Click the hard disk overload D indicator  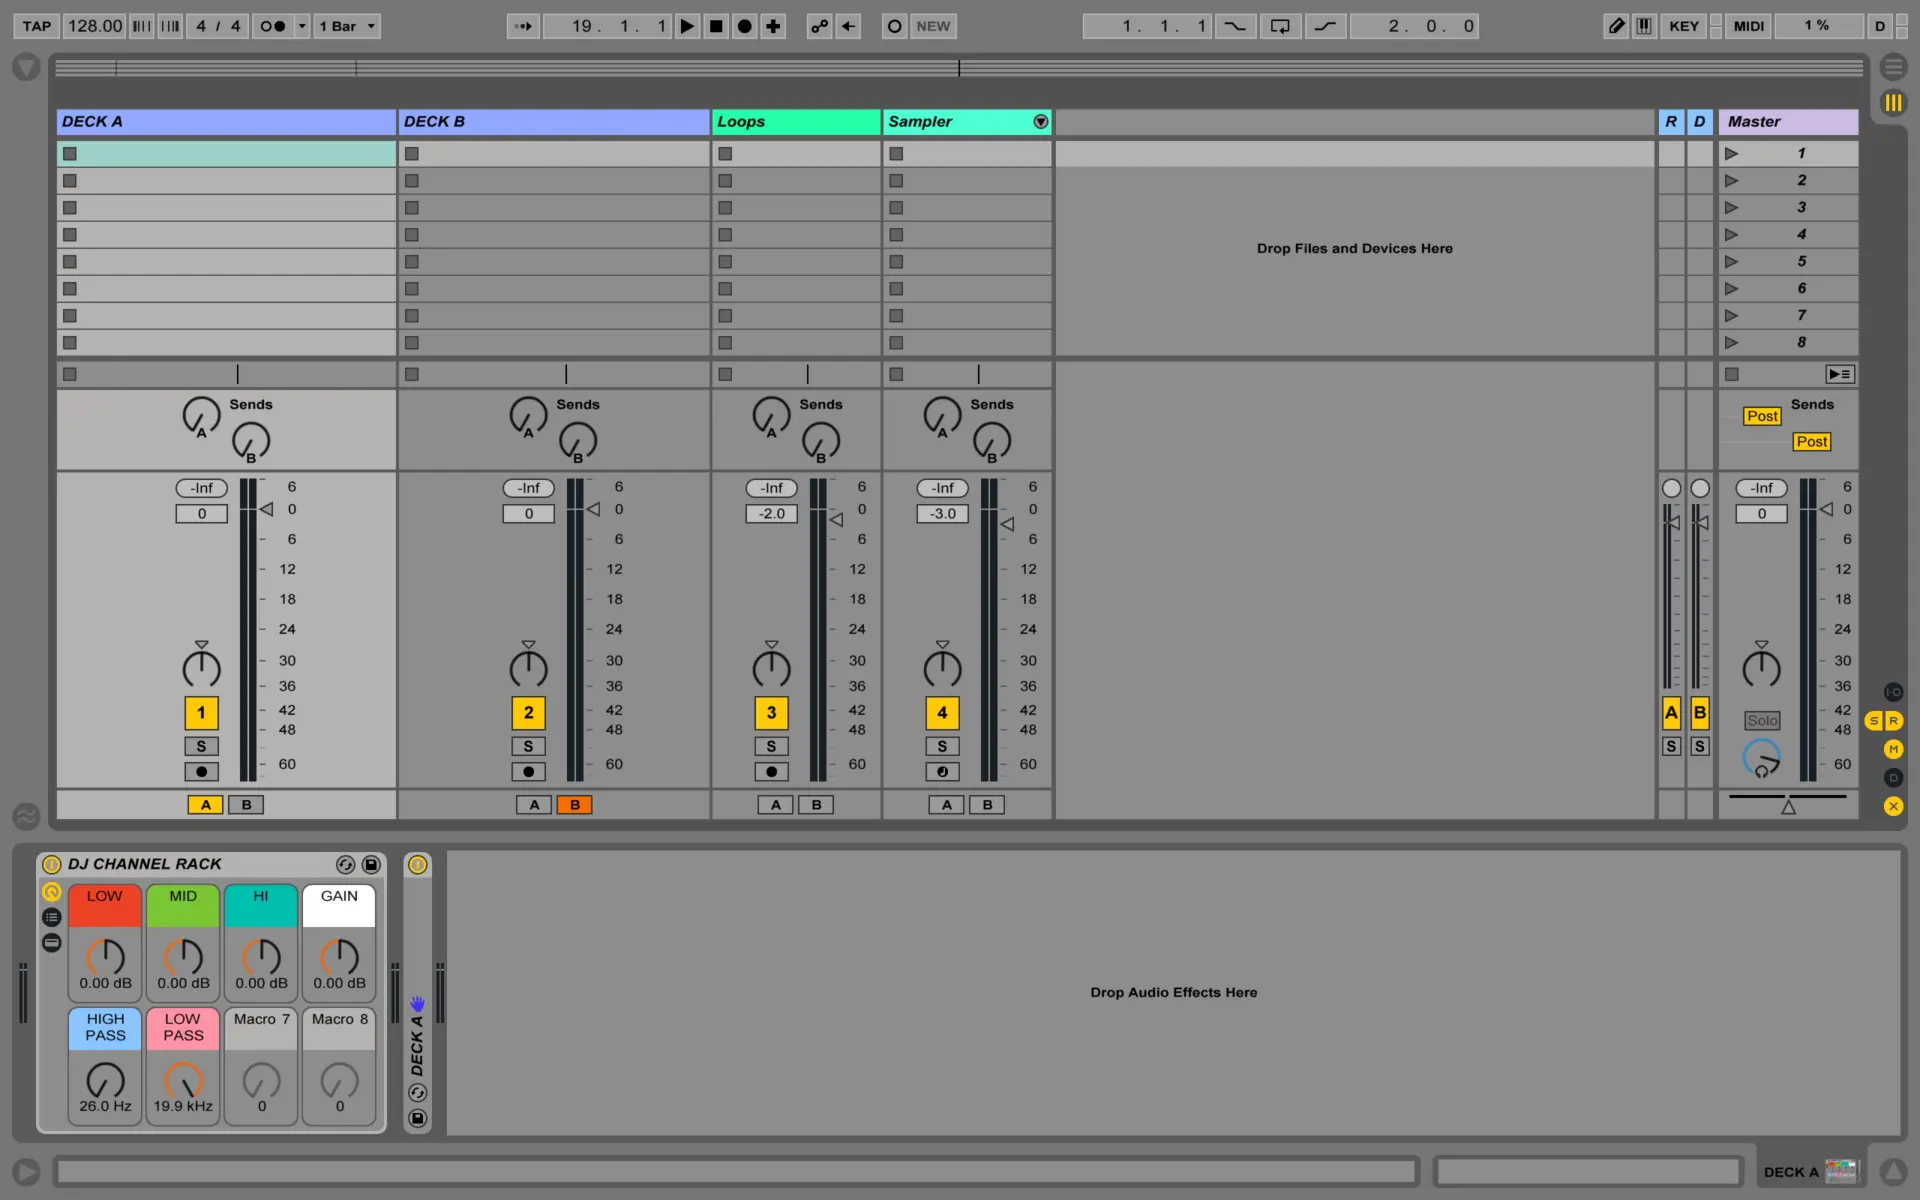click(x=1880, y=26)
